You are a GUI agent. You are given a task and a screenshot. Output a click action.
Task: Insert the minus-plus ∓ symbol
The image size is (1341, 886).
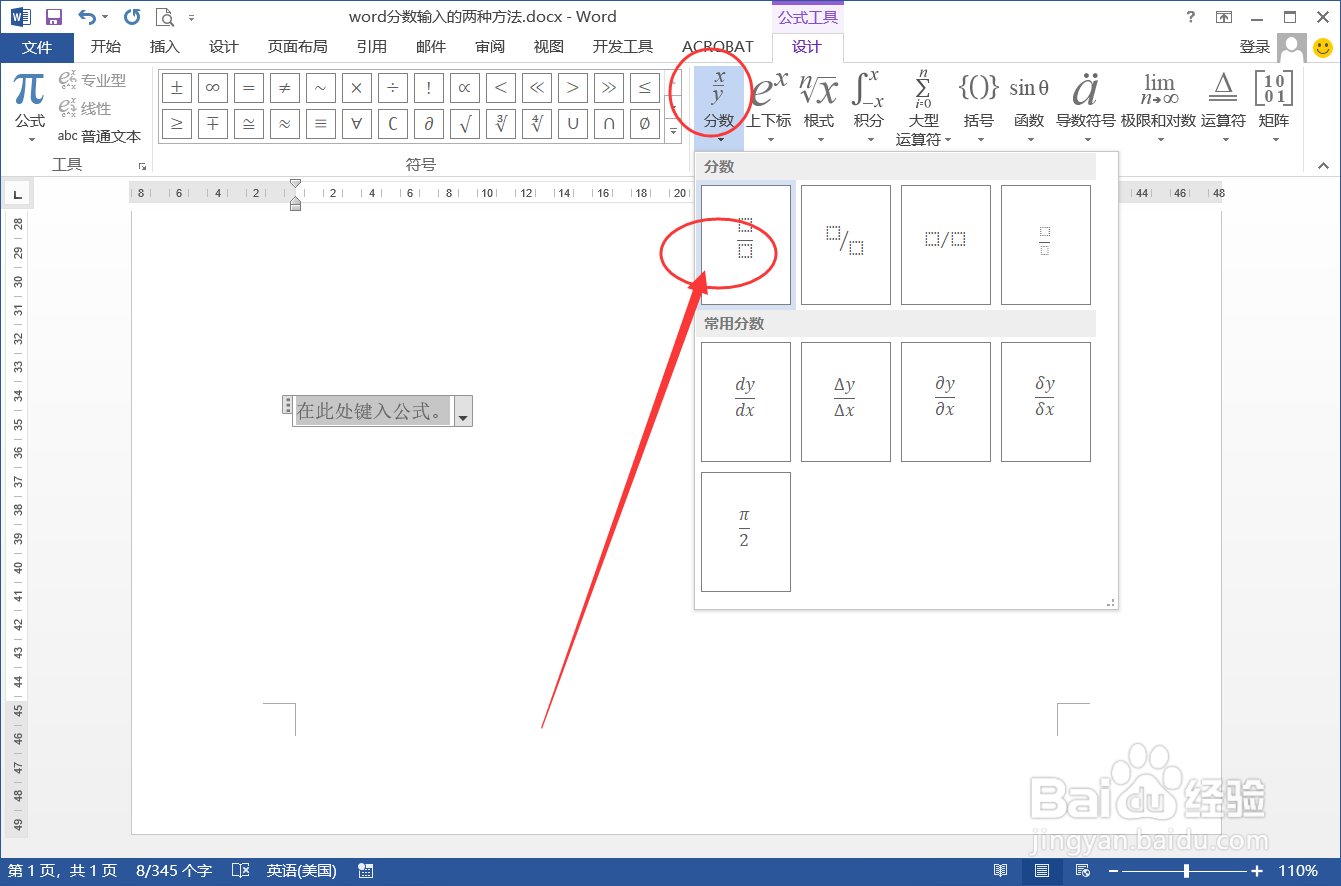pyautogui.click(x=213, y=124)
